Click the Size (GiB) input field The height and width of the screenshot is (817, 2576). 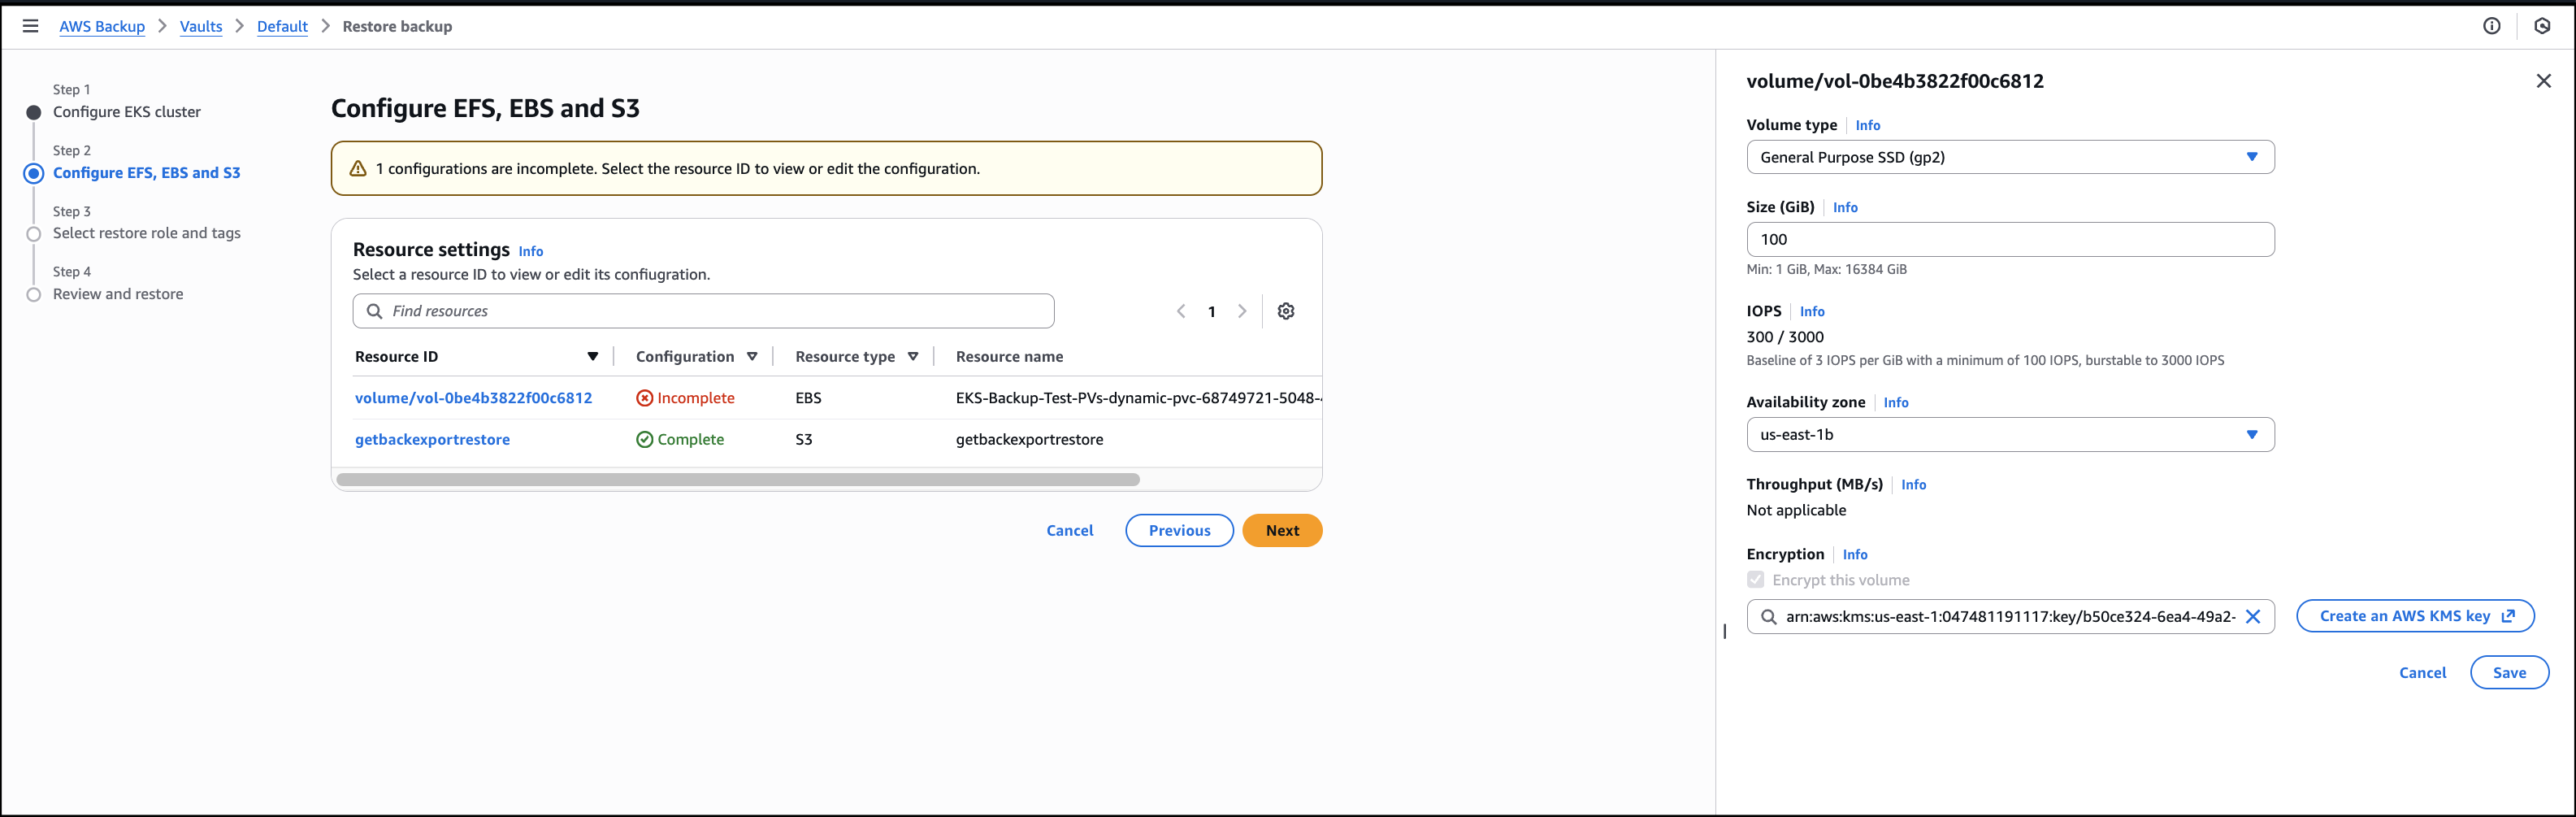(2009, 240)
